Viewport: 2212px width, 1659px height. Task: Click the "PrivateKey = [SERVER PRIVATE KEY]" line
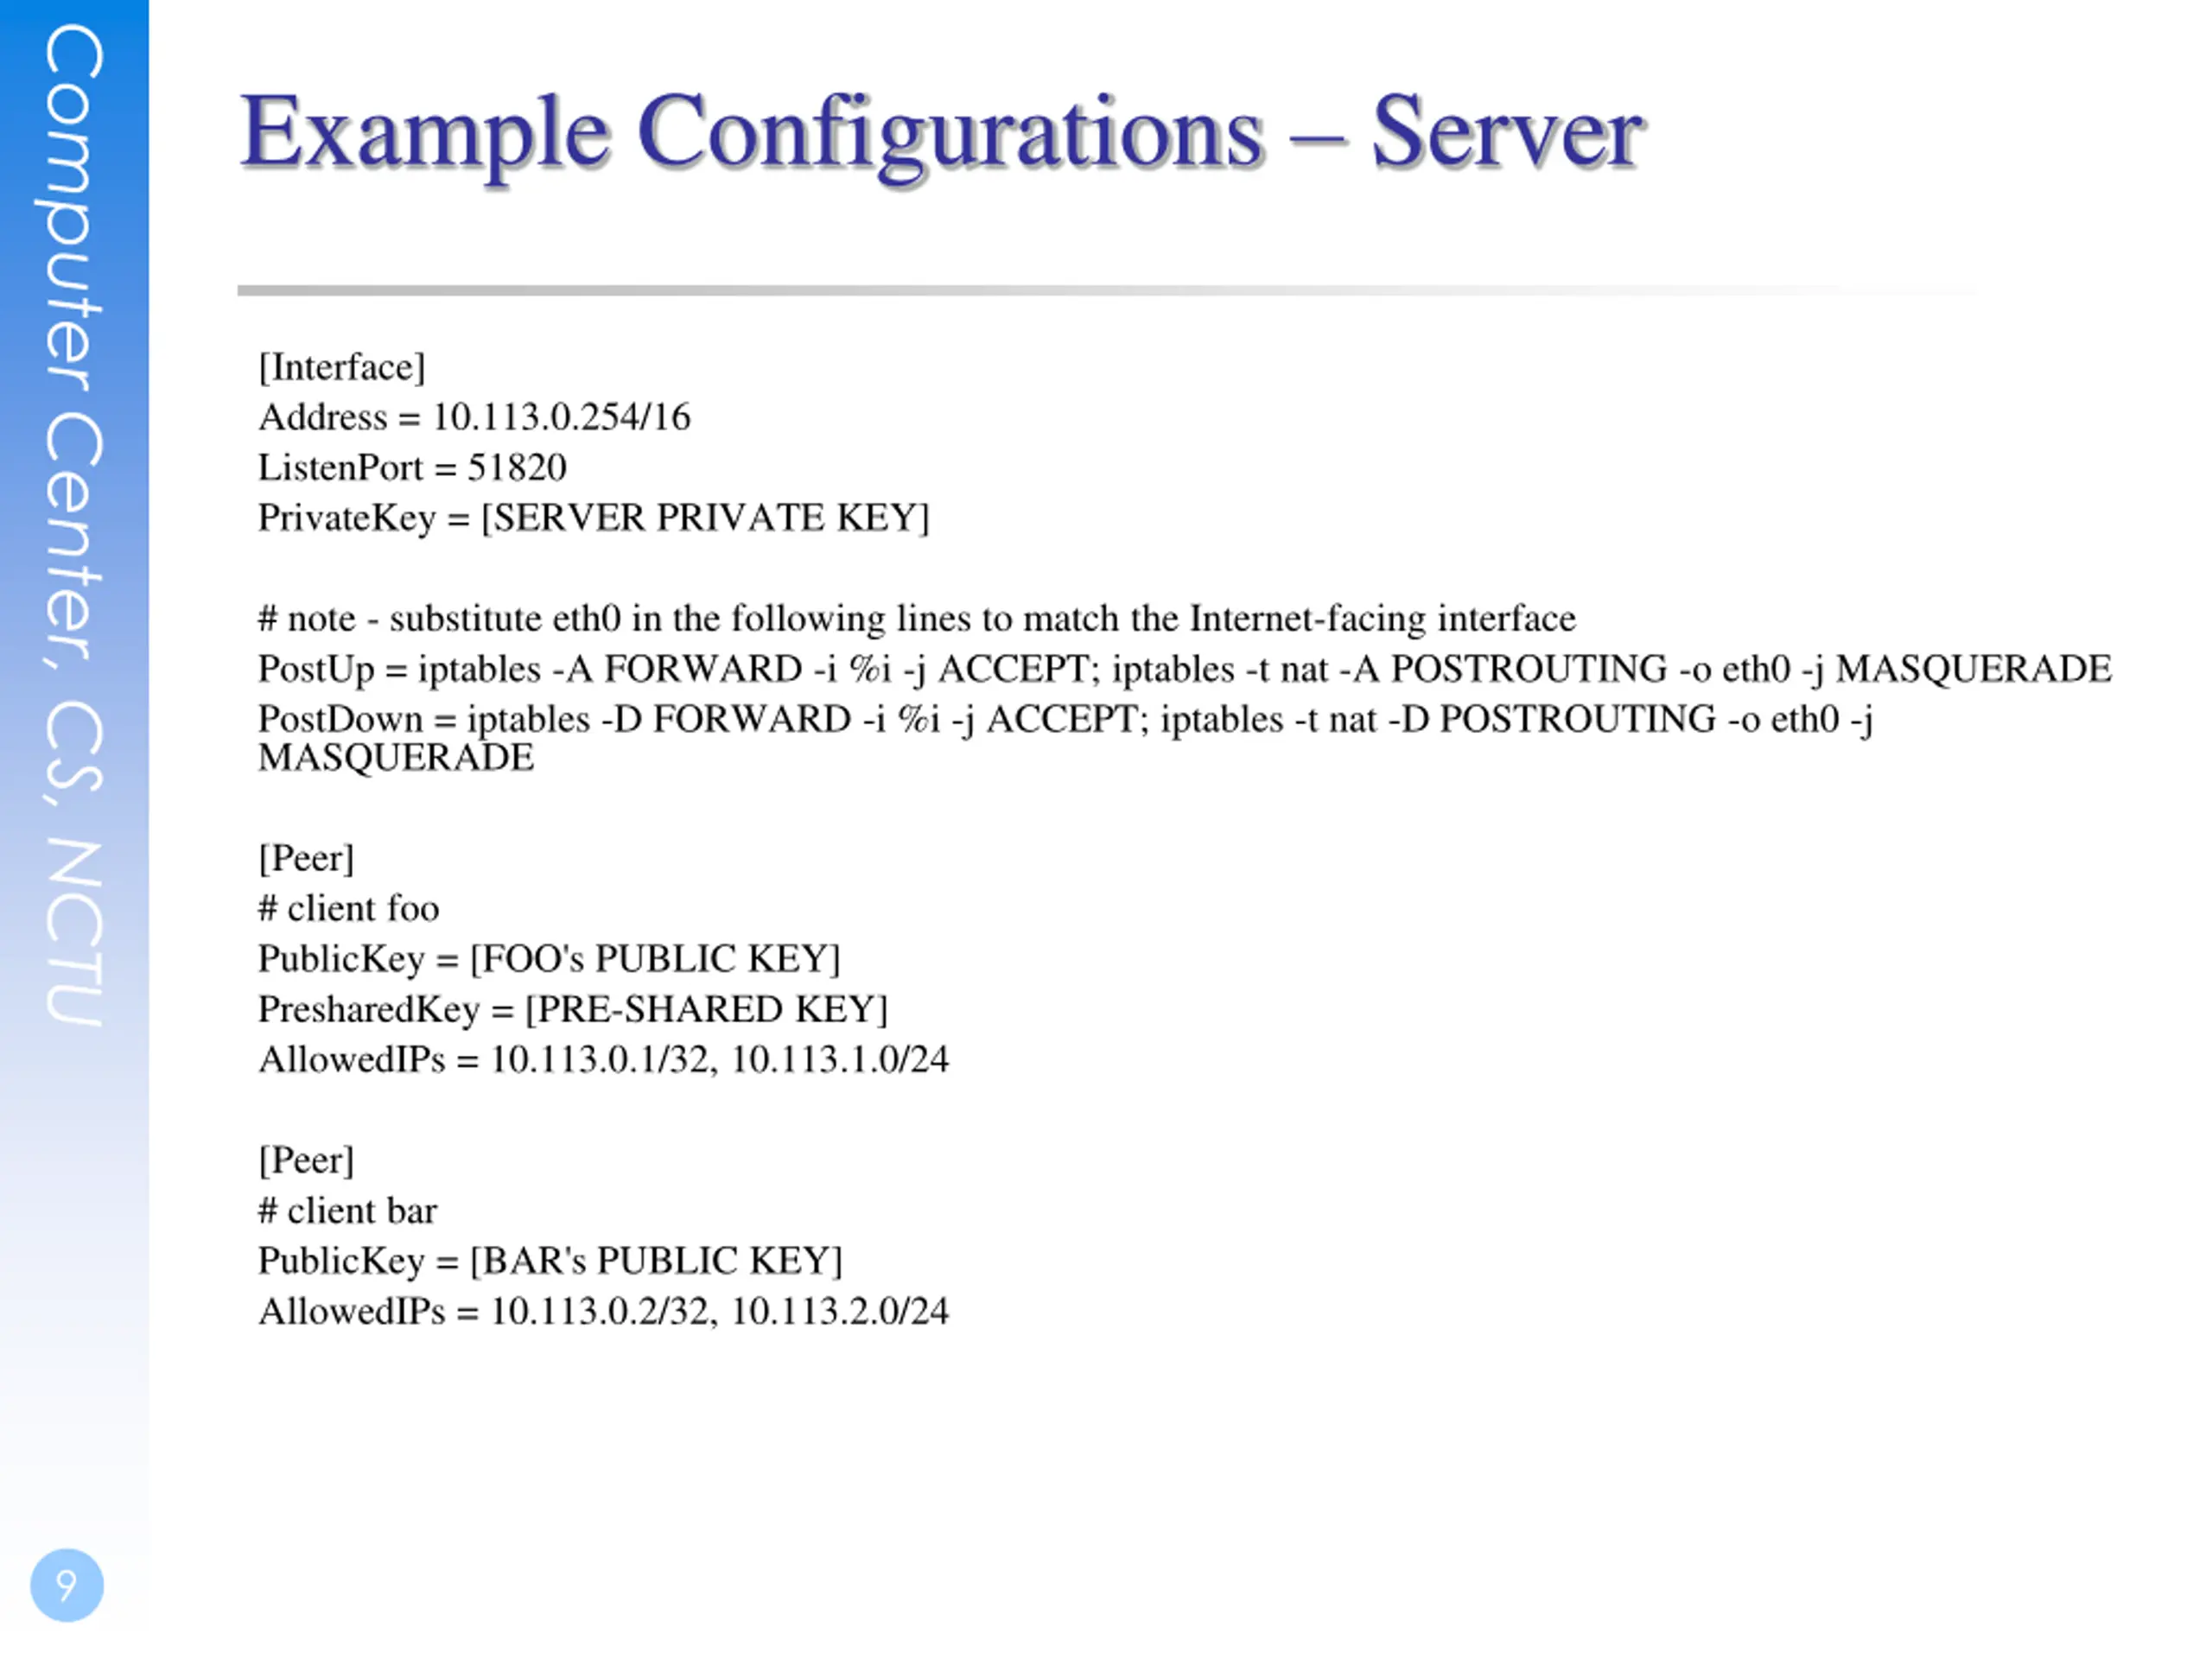(594, 518)
